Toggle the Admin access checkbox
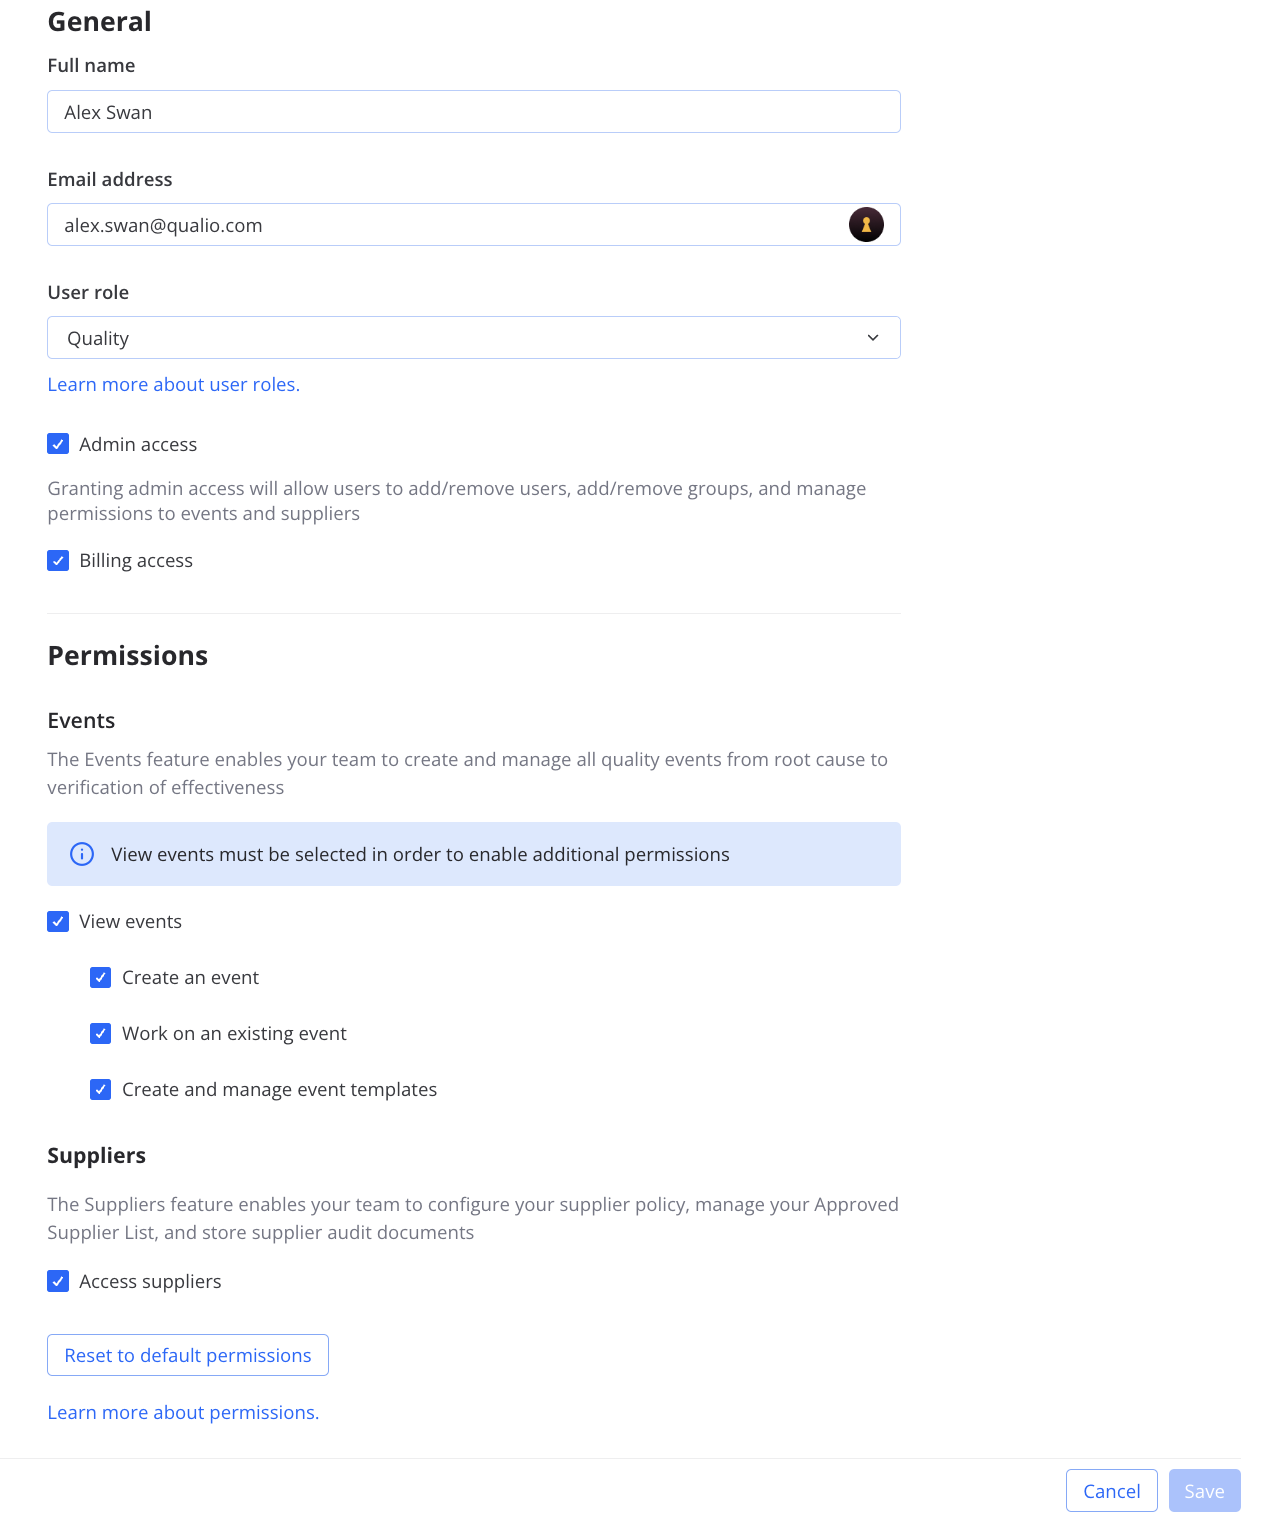Viewport: 1272px width, 1520px height. [58, 444]
